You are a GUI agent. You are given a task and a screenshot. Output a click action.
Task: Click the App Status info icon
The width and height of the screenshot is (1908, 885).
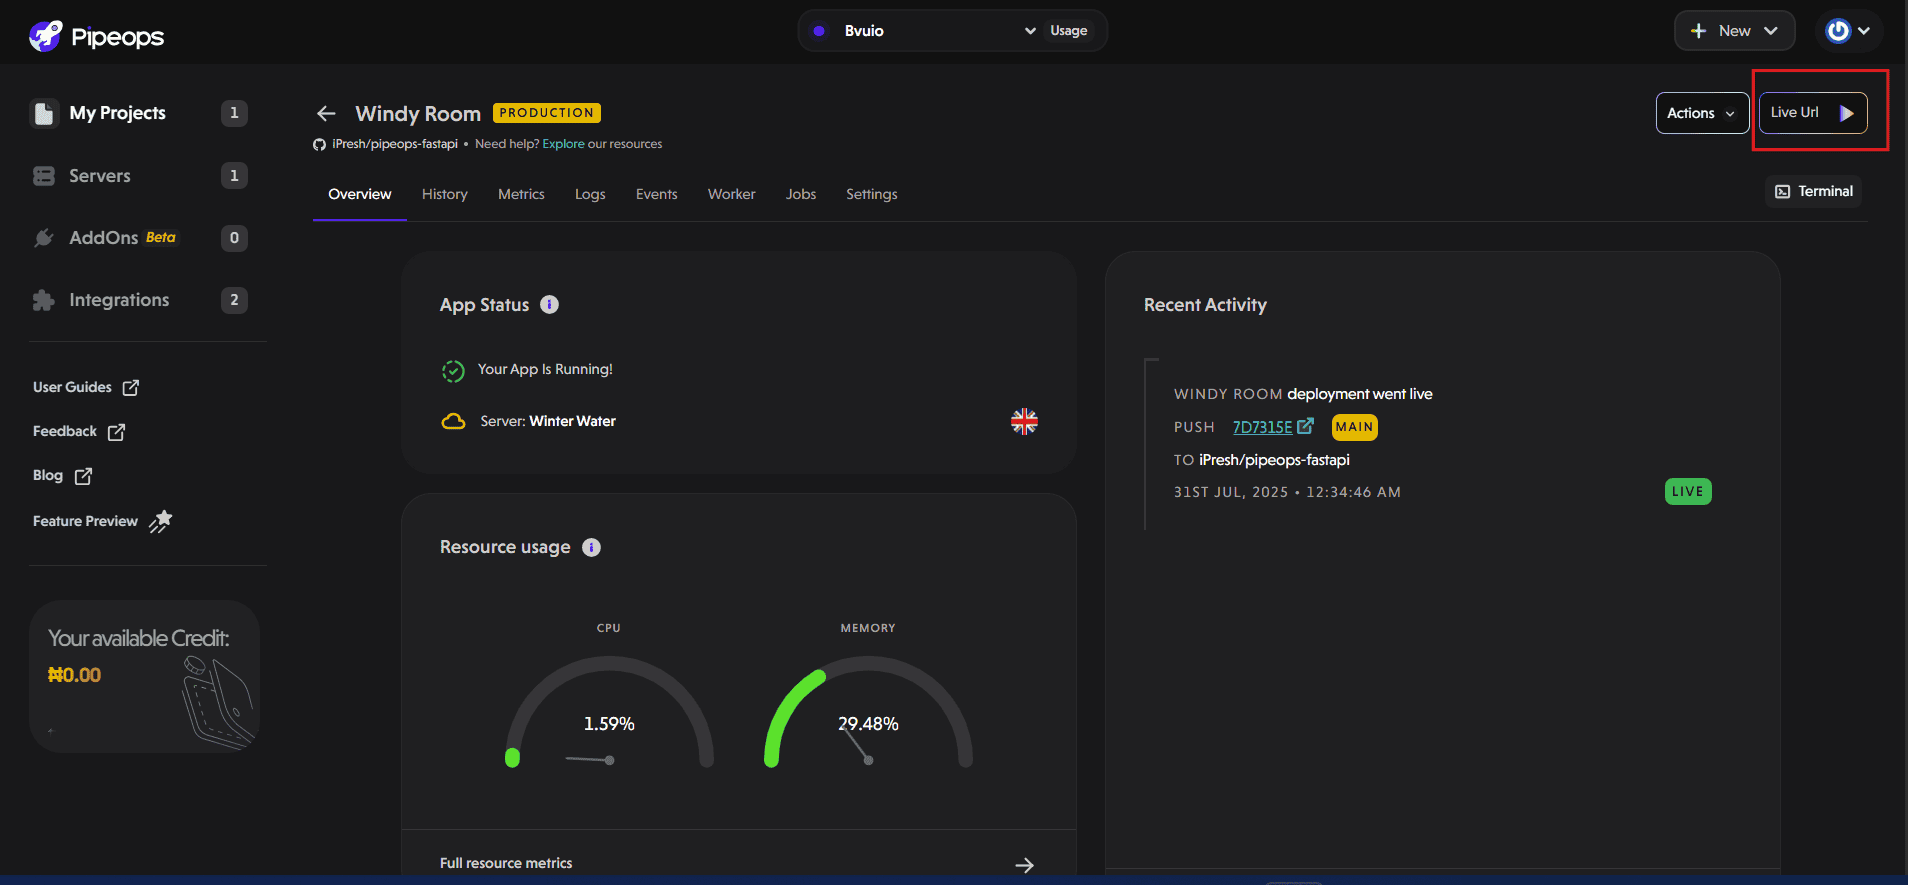549,305
